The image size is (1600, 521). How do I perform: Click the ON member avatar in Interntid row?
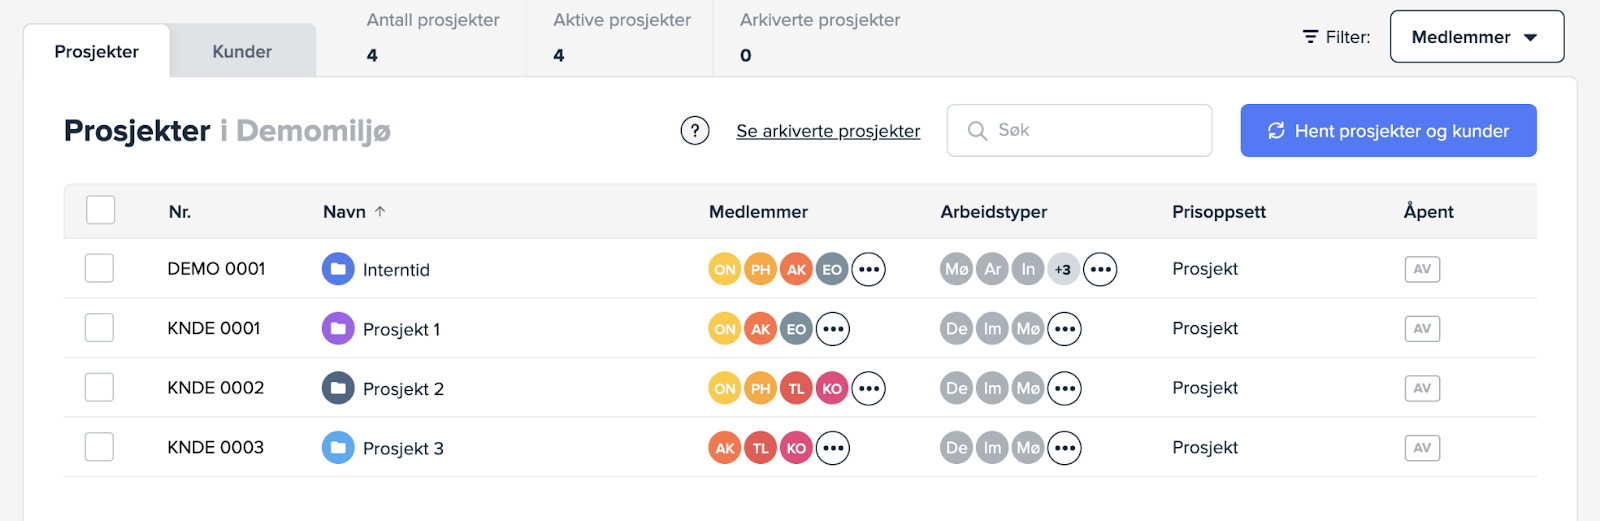[x=725, y=269]
